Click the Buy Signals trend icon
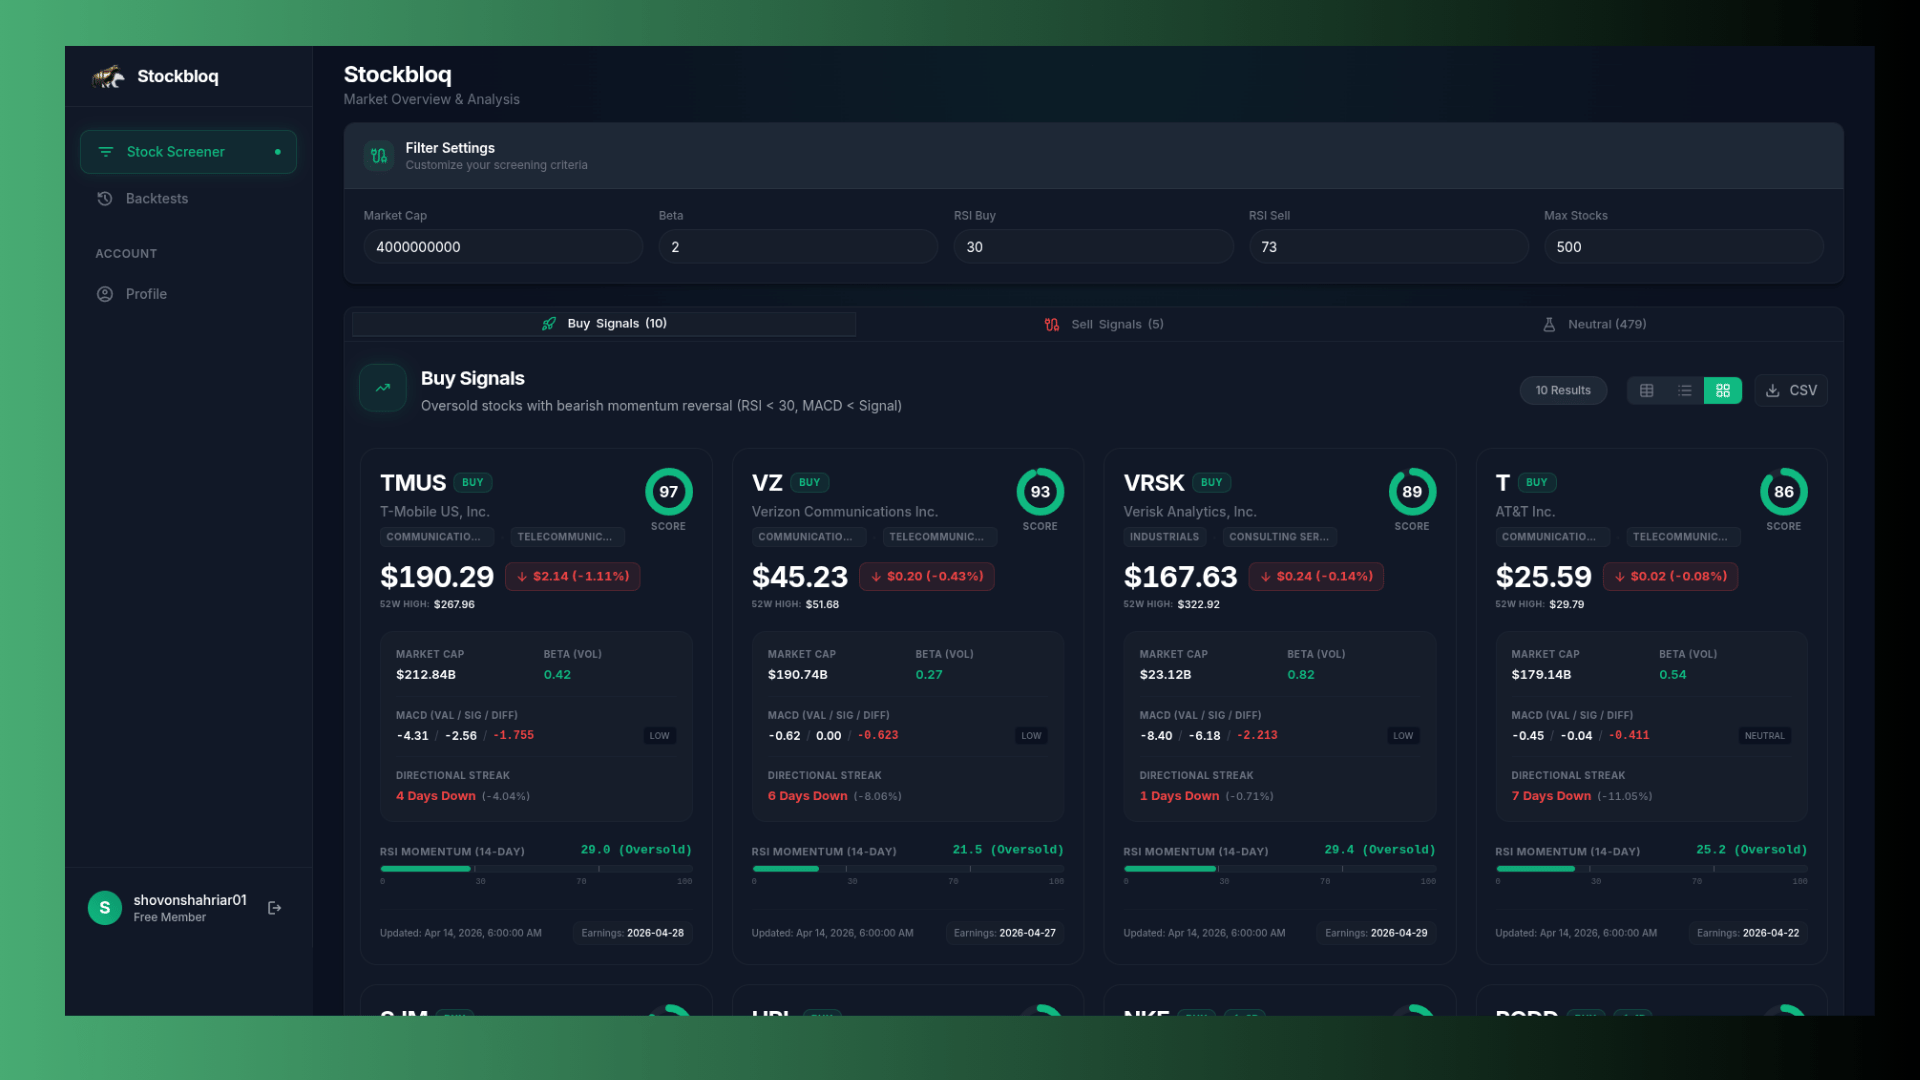The image size is (1920, 1080). (x=383, y=388)
